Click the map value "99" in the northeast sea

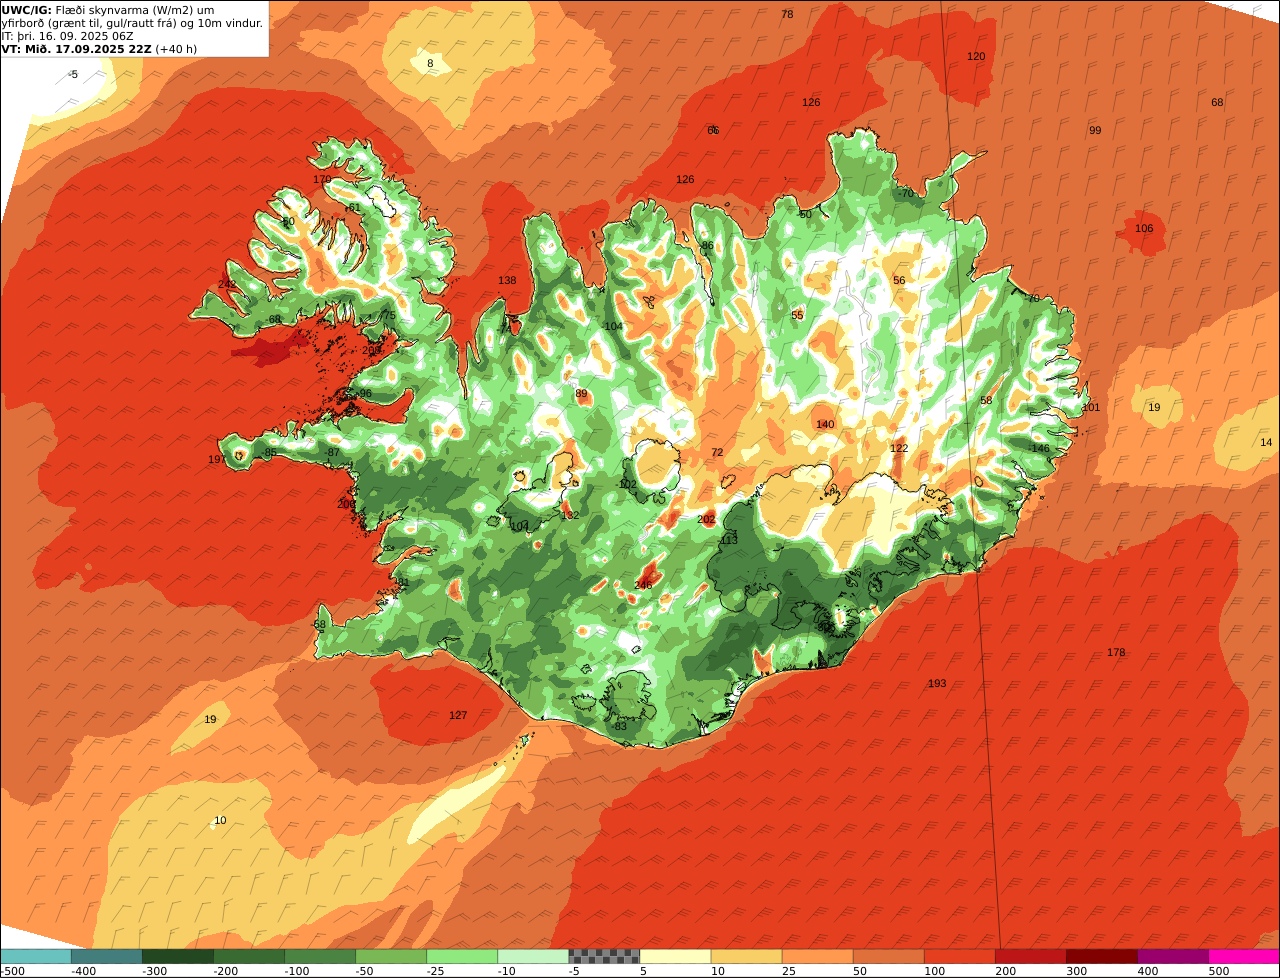(x=1095, y=131)
